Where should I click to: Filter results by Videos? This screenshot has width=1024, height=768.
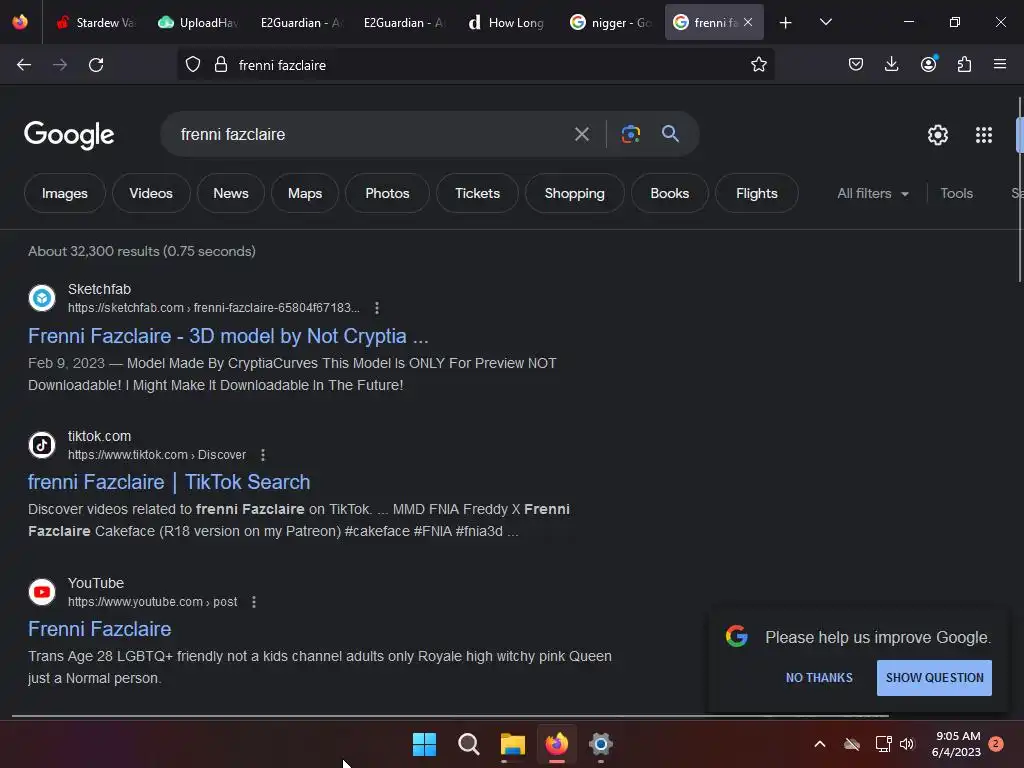click(x=151, y=193)
